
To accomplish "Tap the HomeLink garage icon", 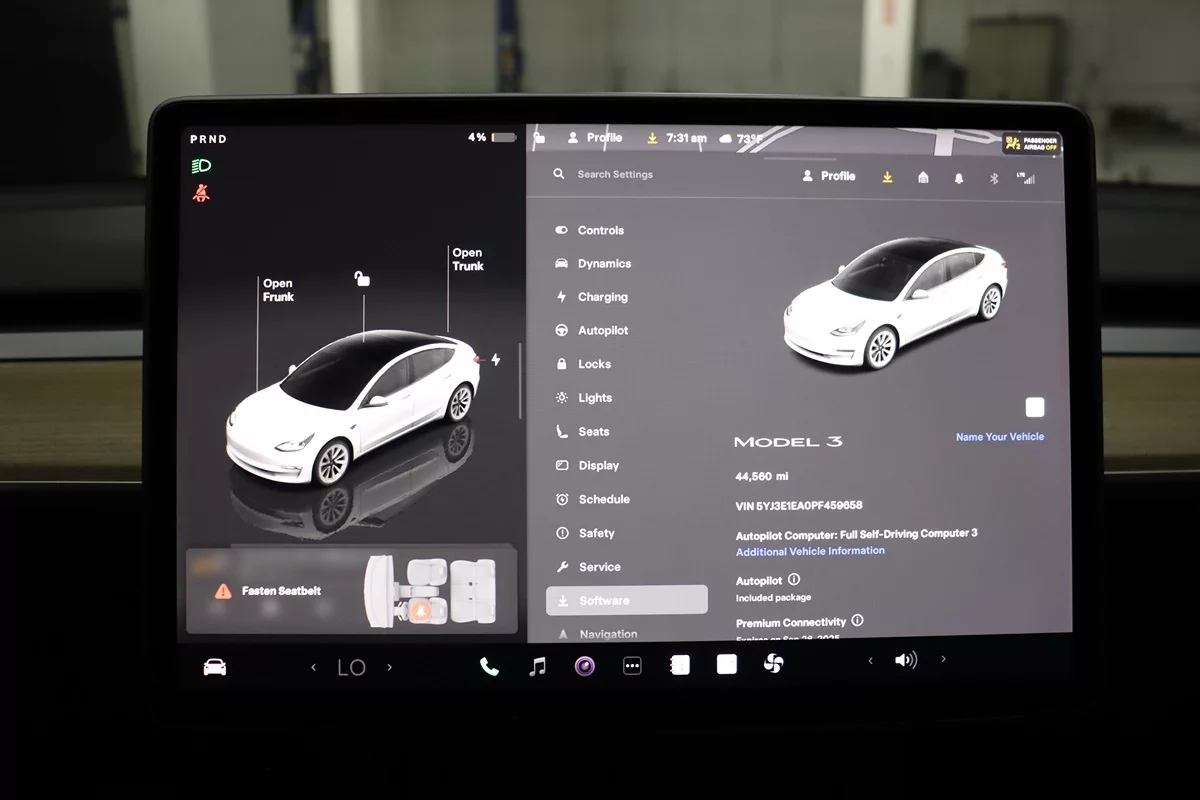I will tap(923, 178).
